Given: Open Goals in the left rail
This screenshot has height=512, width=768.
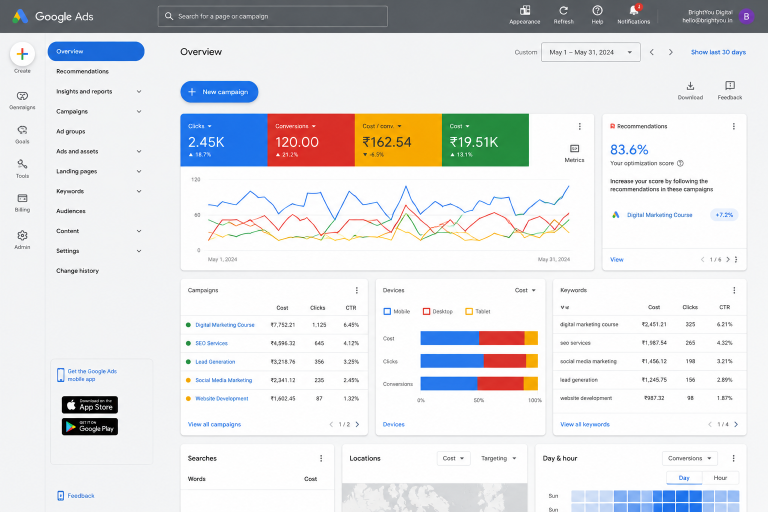Looking at the screenshot, I should click(x=22, y=134).
